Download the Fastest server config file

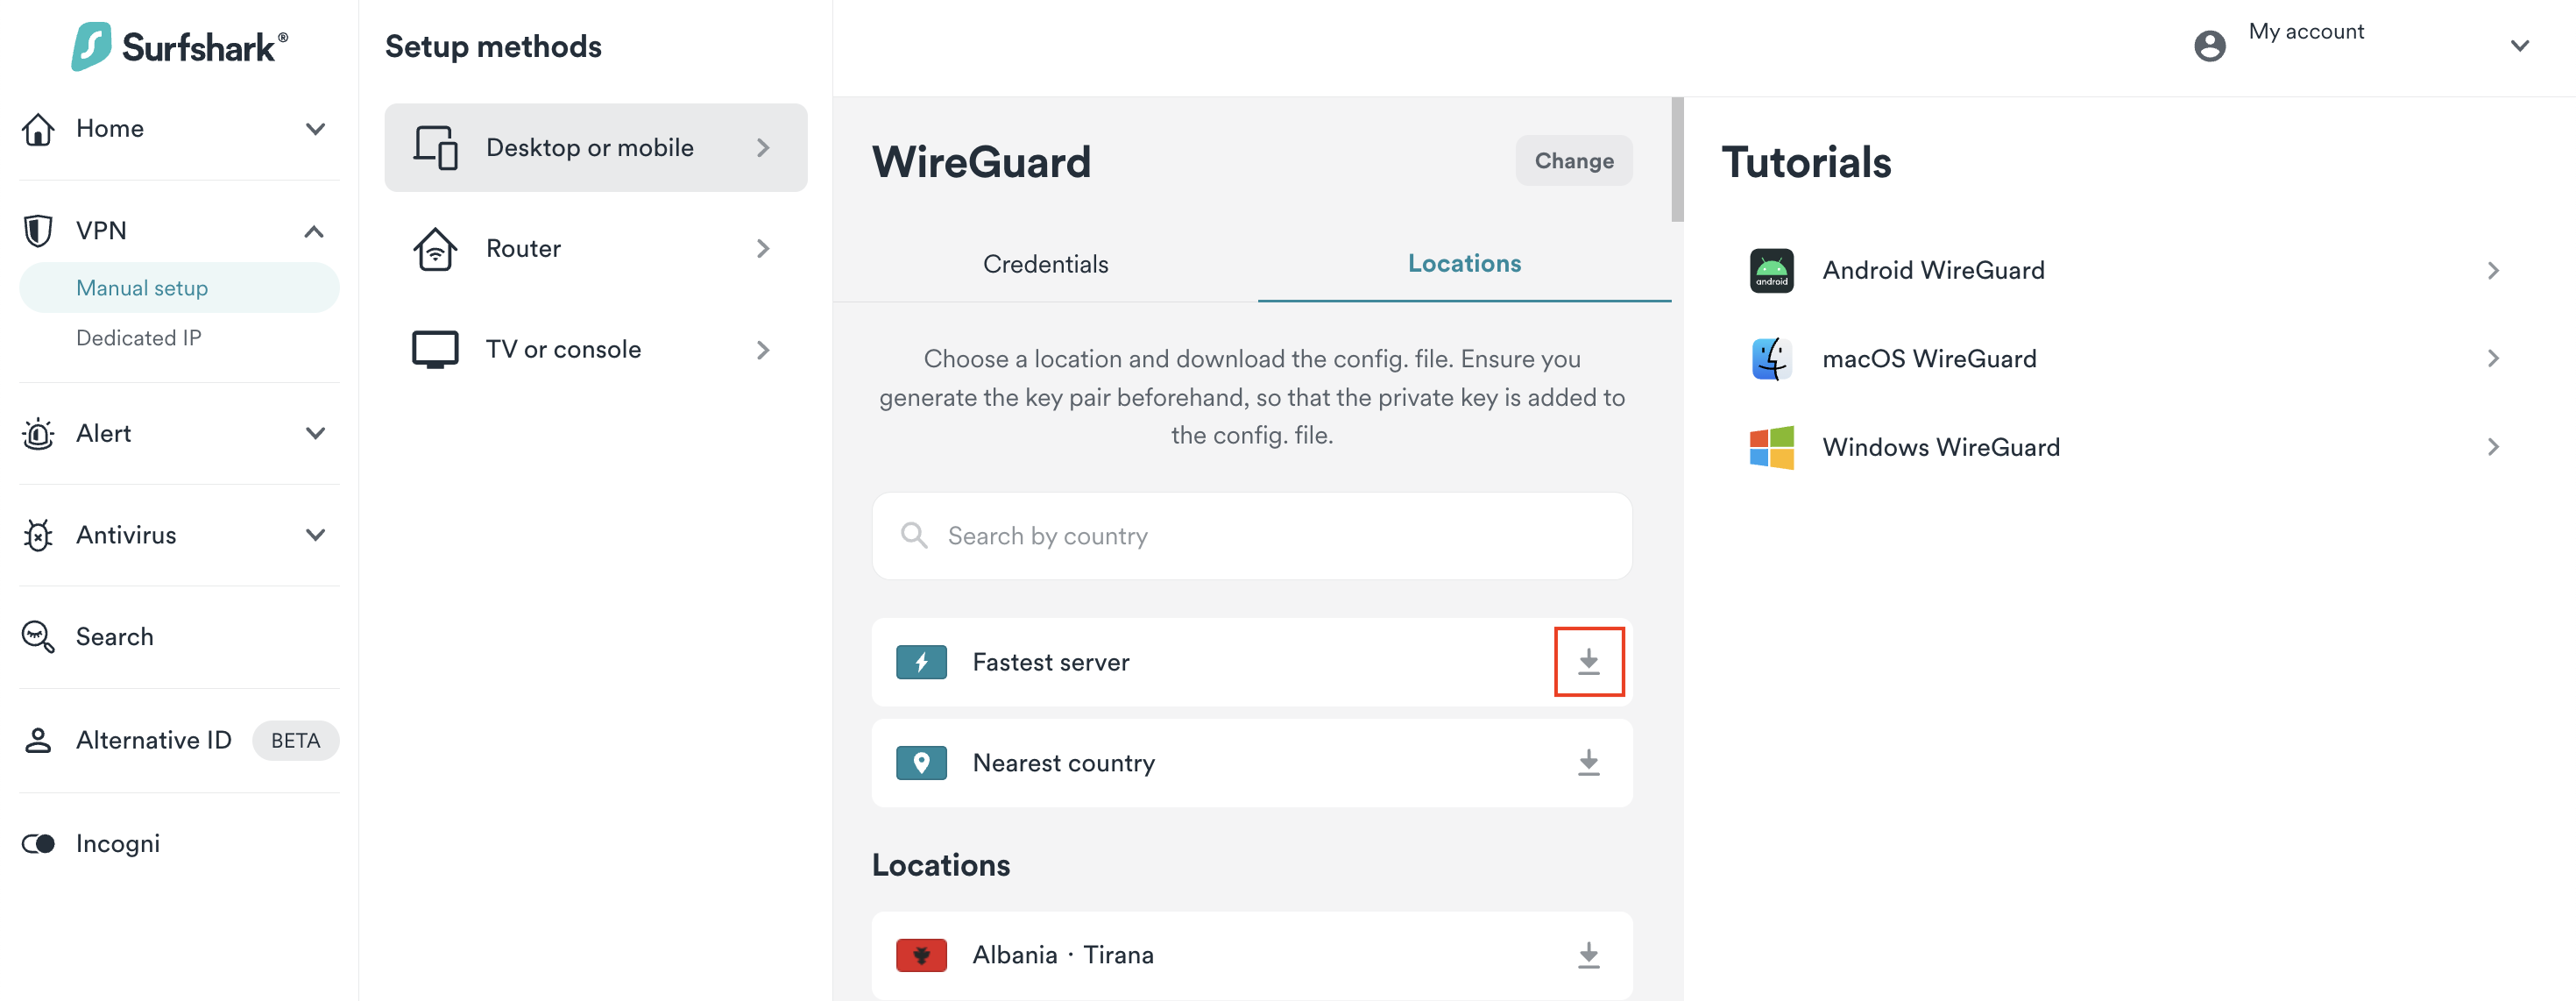(1588, 662)
